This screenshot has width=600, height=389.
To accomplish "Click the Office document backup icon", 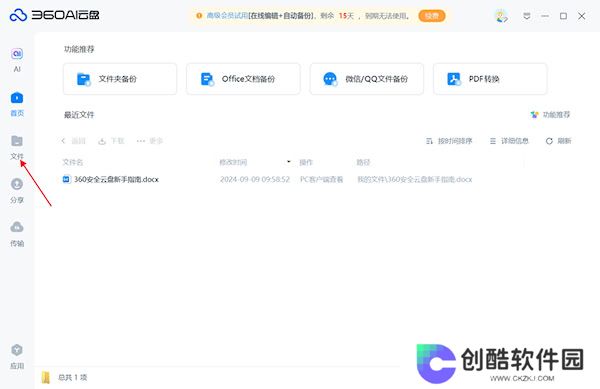I will coord(207,79).
